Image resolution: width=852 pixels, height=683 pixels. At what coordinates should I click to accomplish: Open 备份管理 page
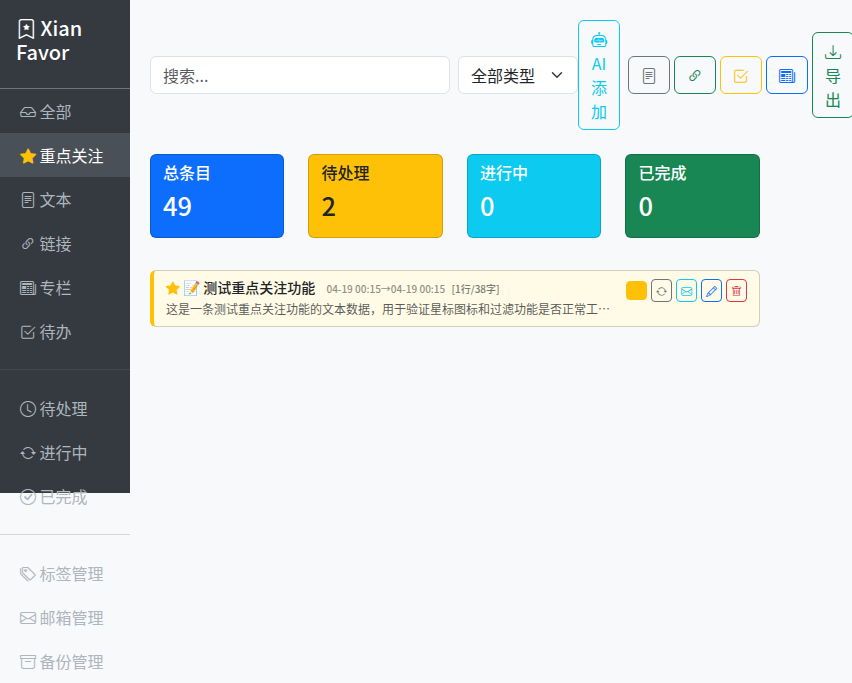(x=65, y=662)
